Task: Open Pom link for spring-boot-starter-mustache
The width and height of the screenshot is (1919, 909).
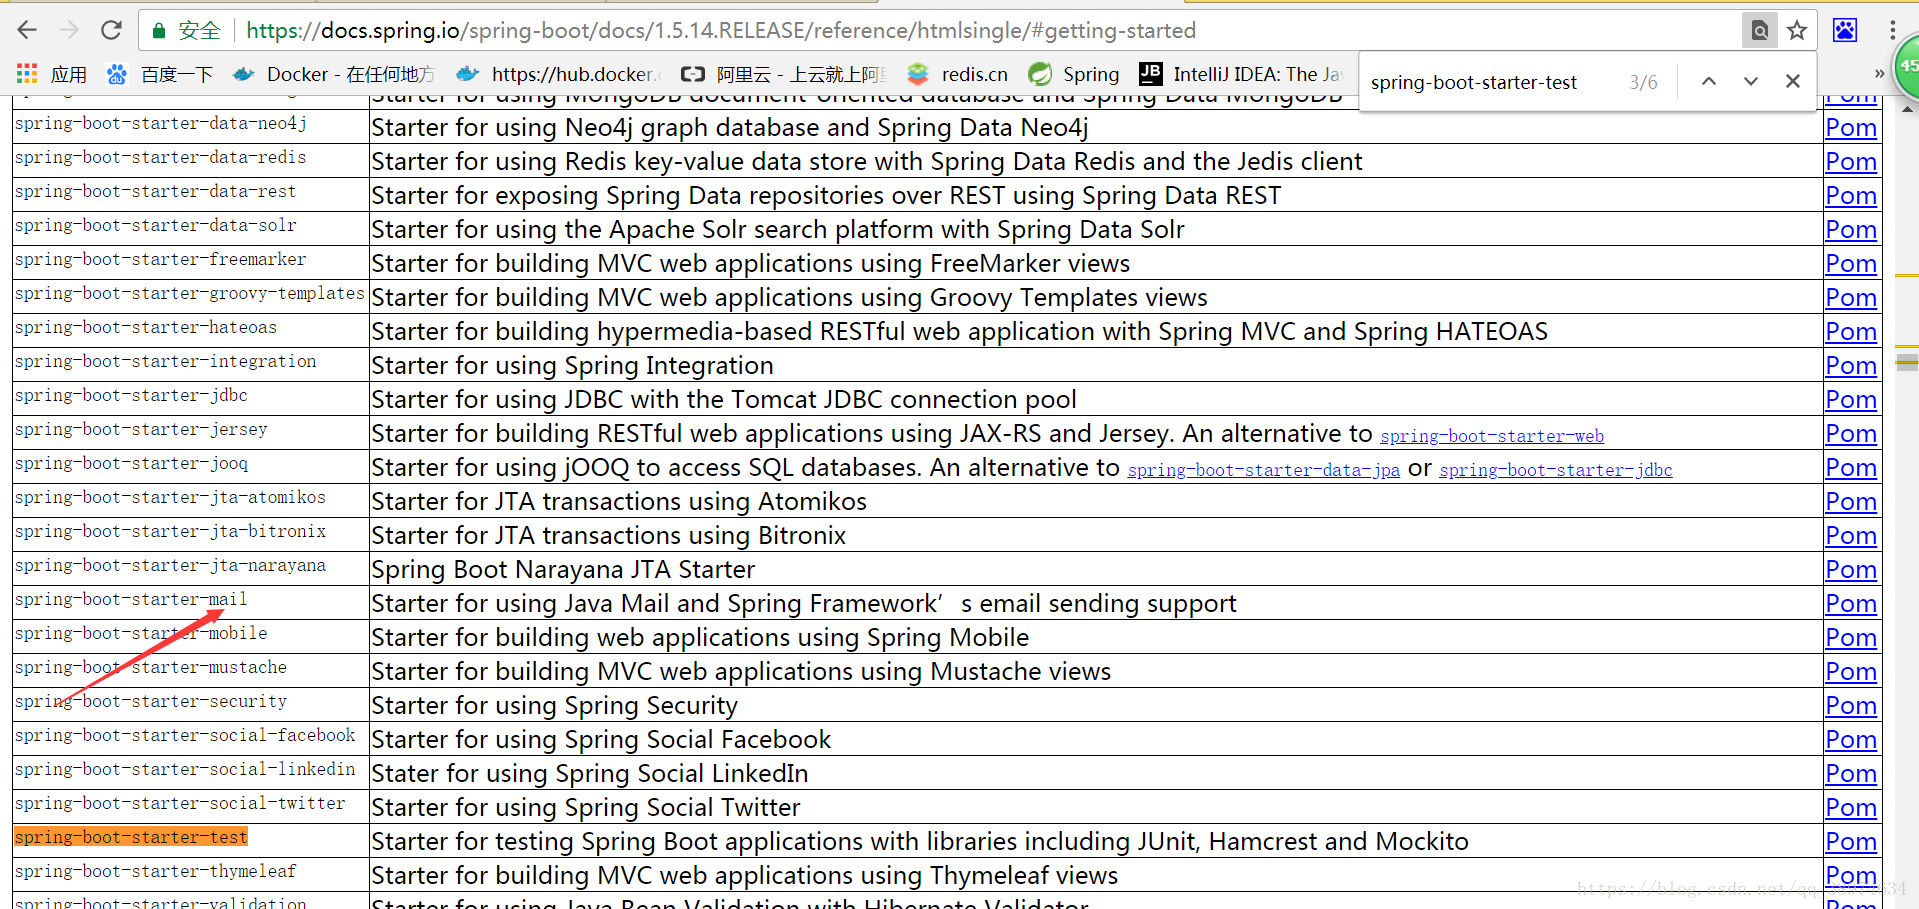Action: [1851, 672]
